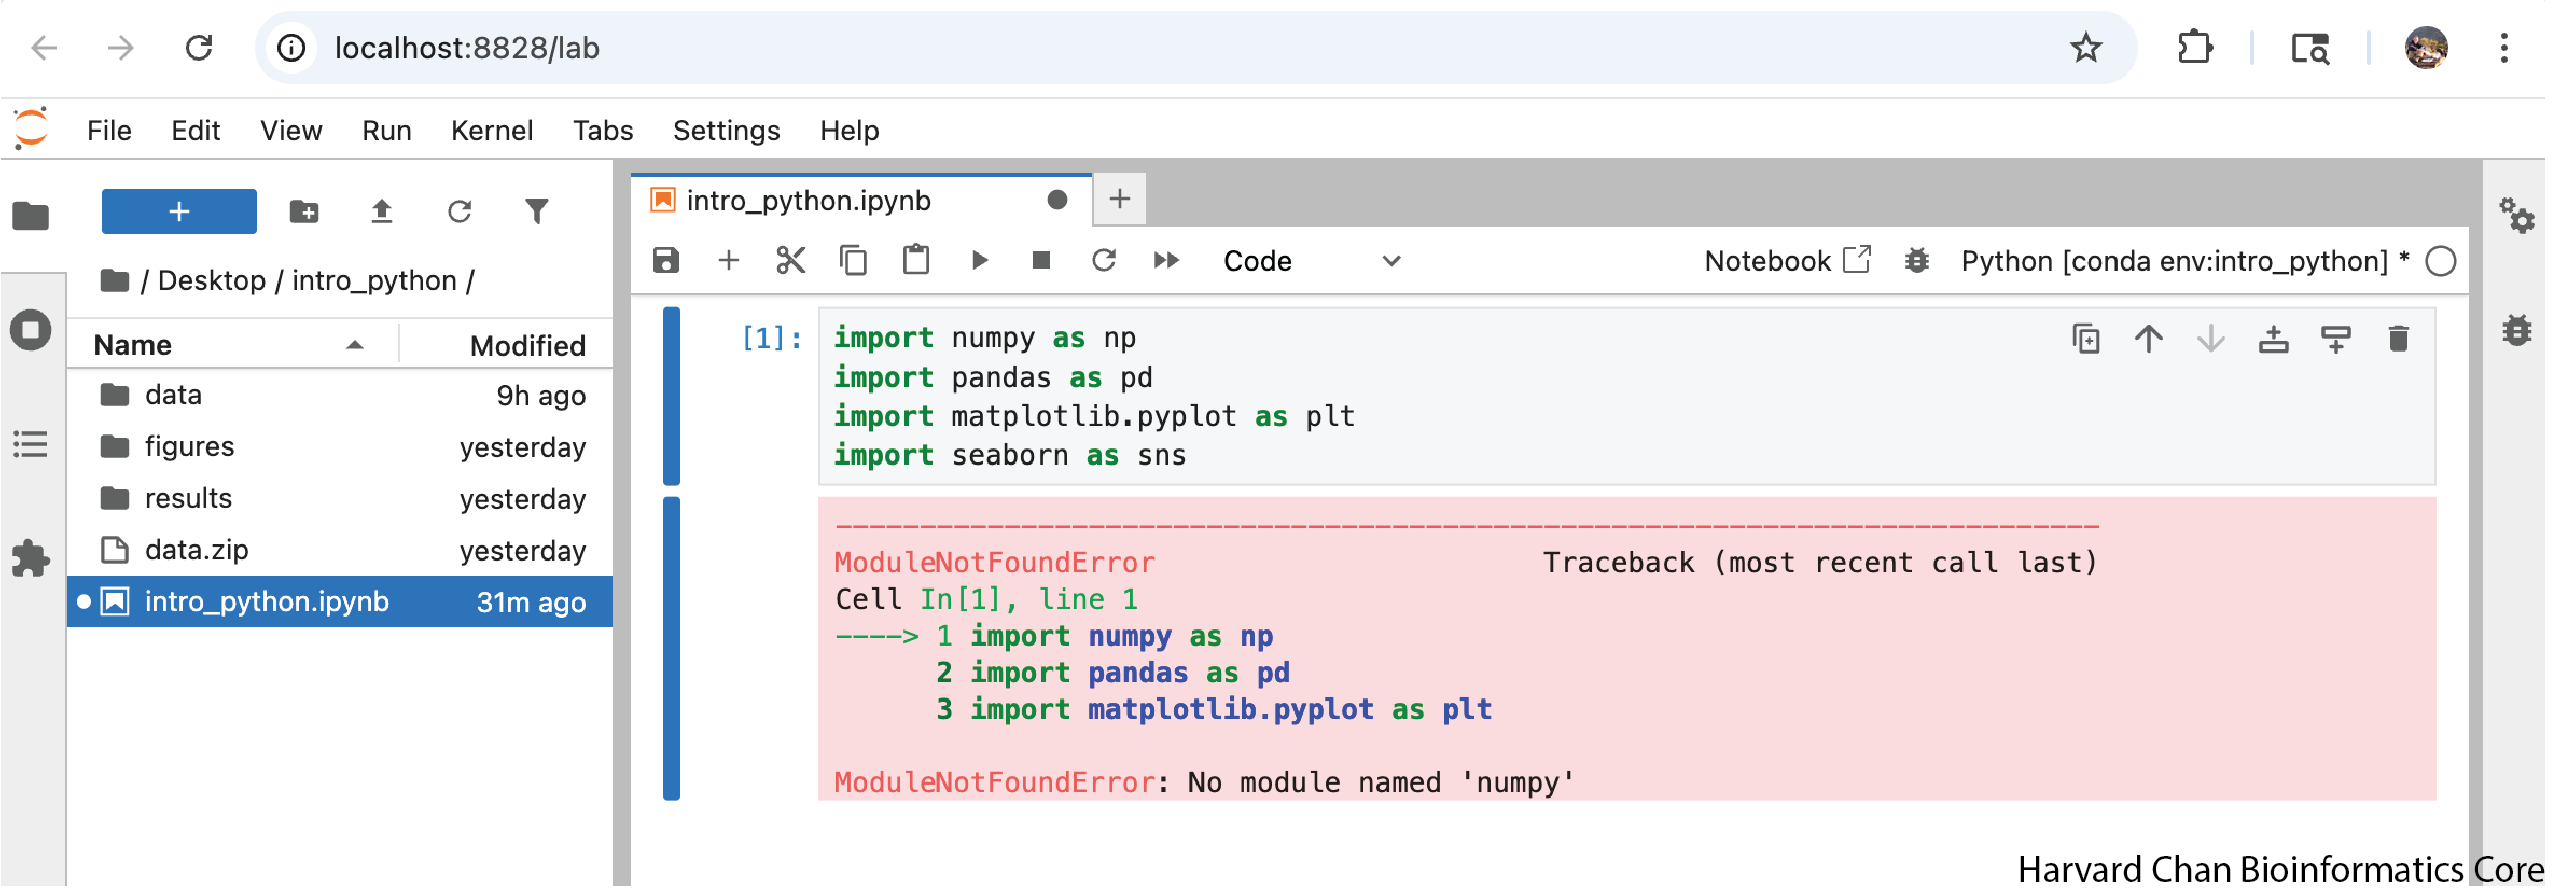Navigate to the Desktop breadcrumb folder
2554x892 pixels.
coord(211,281)
